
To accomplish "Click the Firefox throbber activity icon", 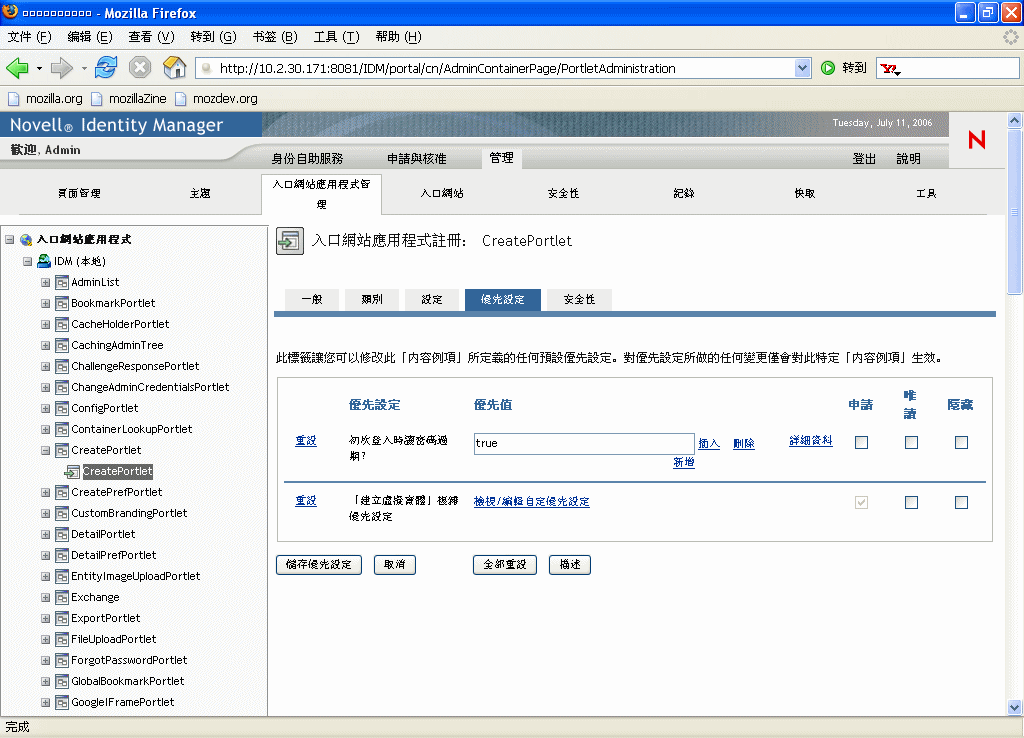I will 1010,37.
